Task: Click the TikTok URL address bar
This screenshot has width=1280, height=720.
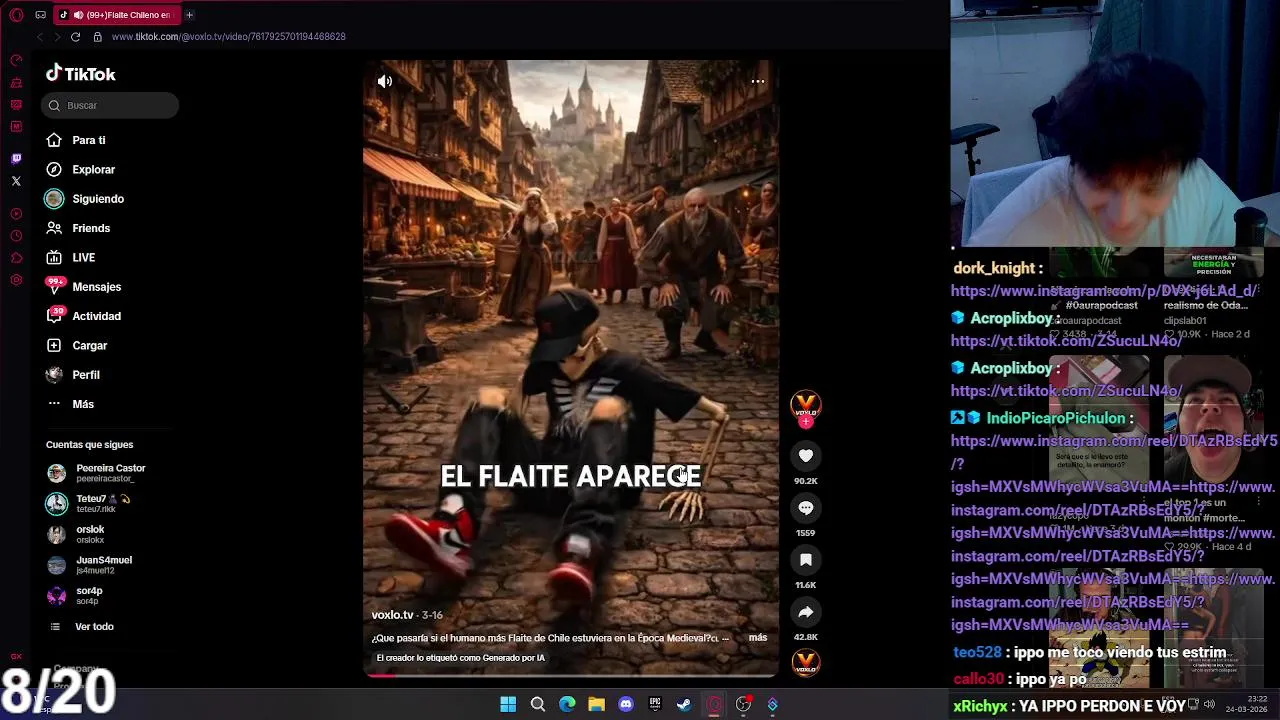Action: (229, 37)
